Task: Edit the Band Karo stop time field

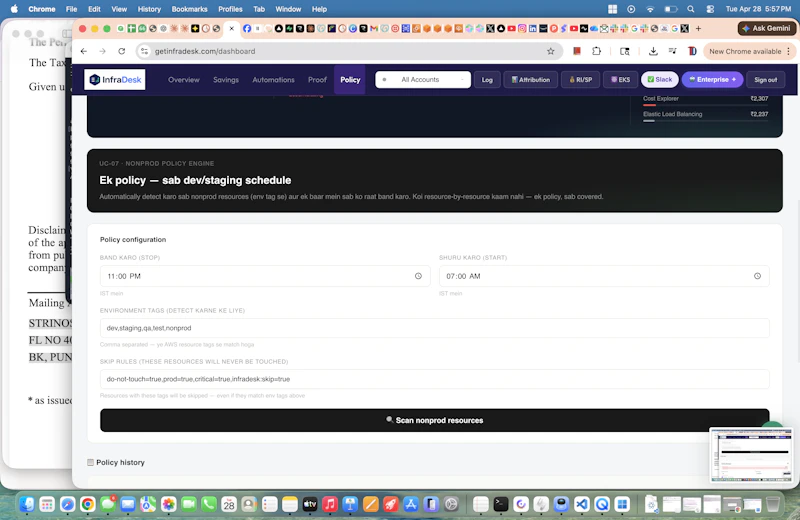Action: click(265, 276)
